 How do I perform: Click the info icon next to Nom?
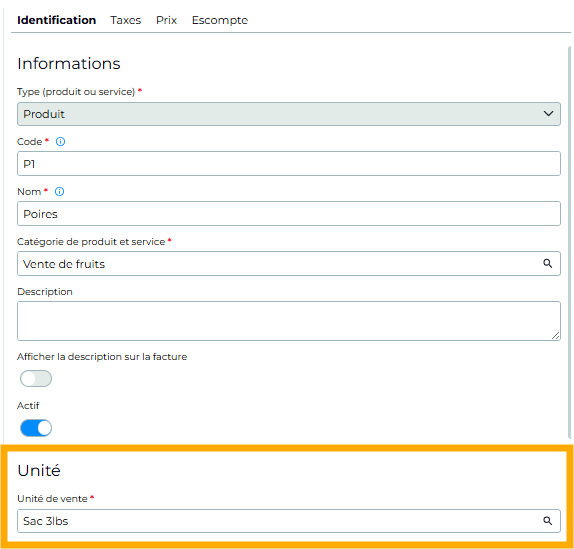tap(59, 191)
